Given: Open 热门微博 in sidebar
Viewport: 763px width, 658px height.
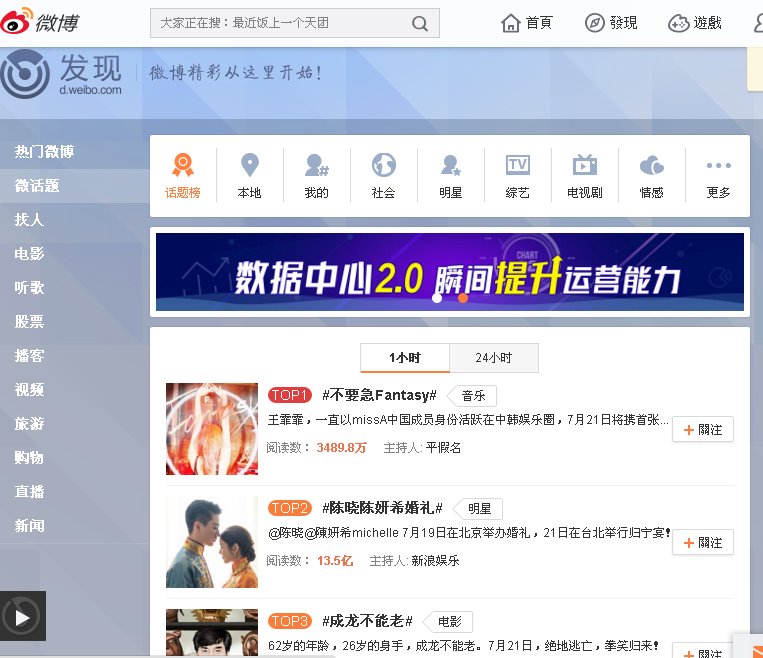Looking at the screenshot, I should 44,152.
